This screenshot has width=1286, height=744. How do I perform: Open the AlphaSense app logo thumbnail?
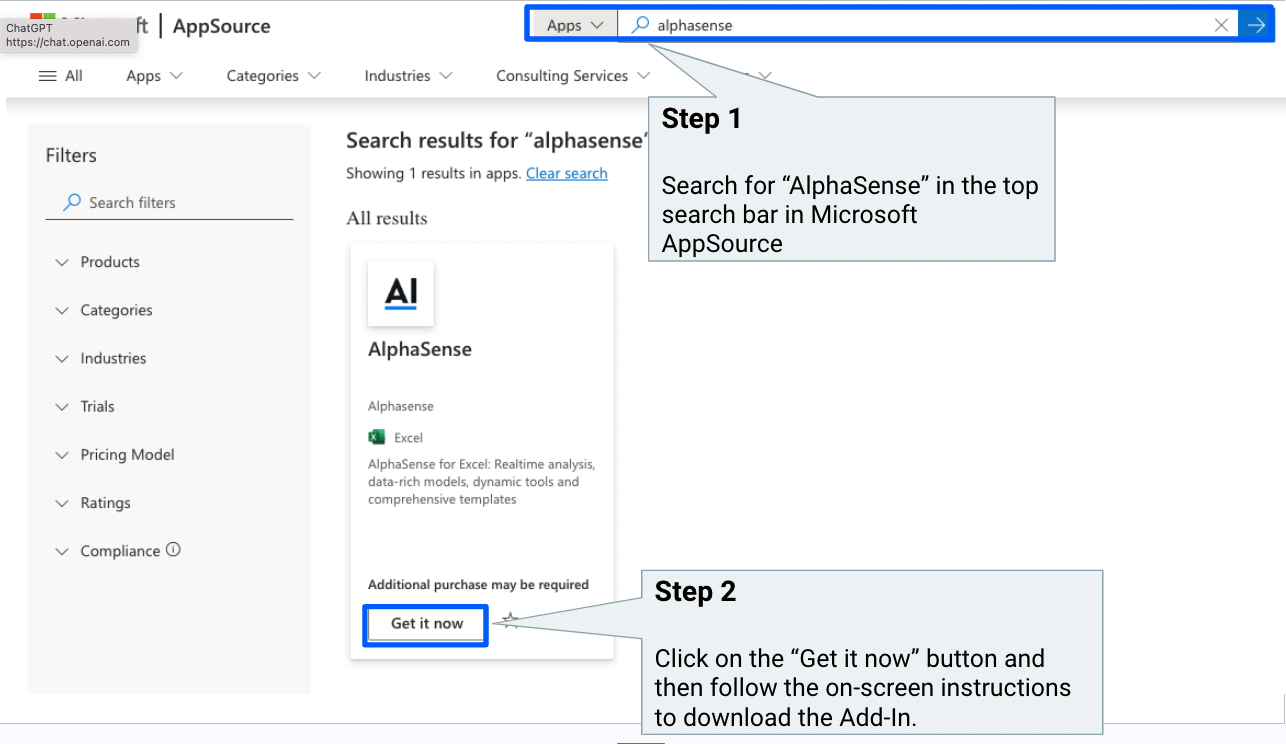[x=401, y=293]
